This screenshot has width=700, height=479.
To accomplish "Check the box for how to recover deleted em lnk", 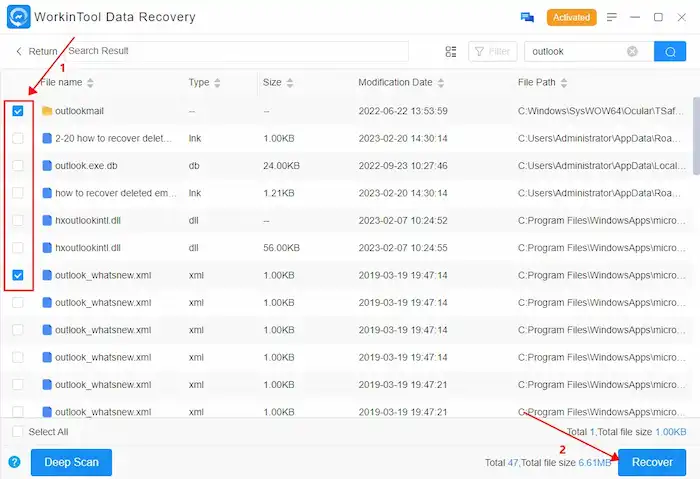I will coord(18,193).
